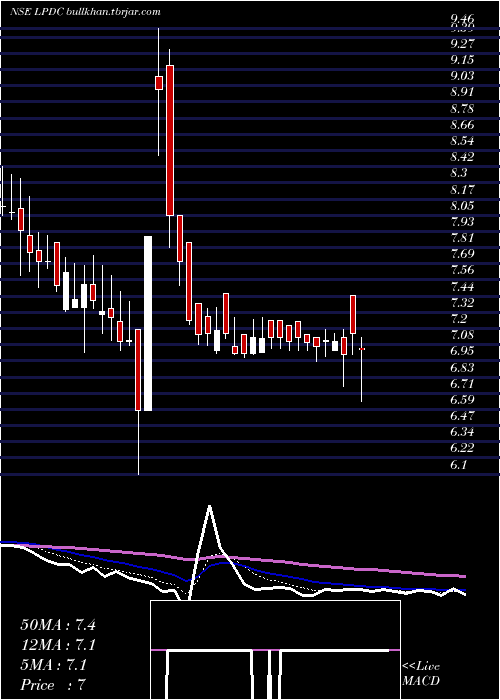Select the 8.05 price axis label

coord(462,206)
